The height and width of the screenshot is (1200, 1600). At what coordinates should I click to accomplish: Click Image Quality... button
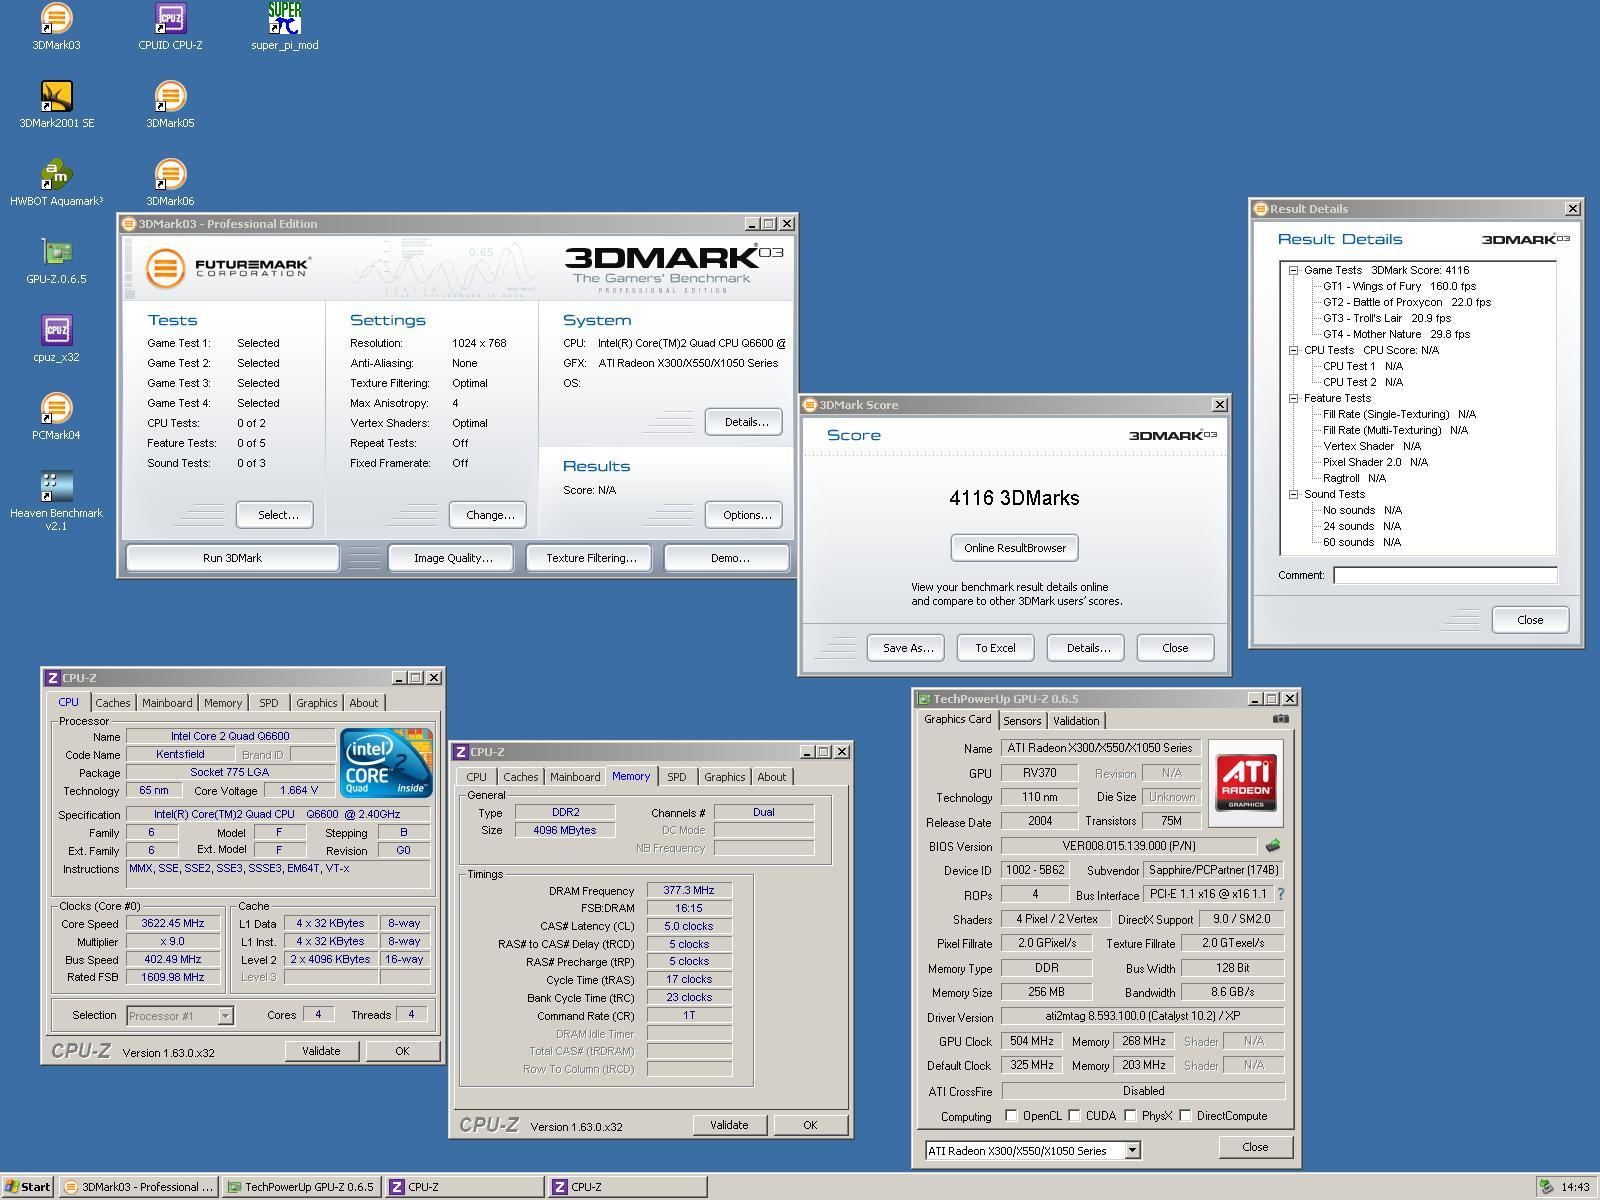(453, 558)
